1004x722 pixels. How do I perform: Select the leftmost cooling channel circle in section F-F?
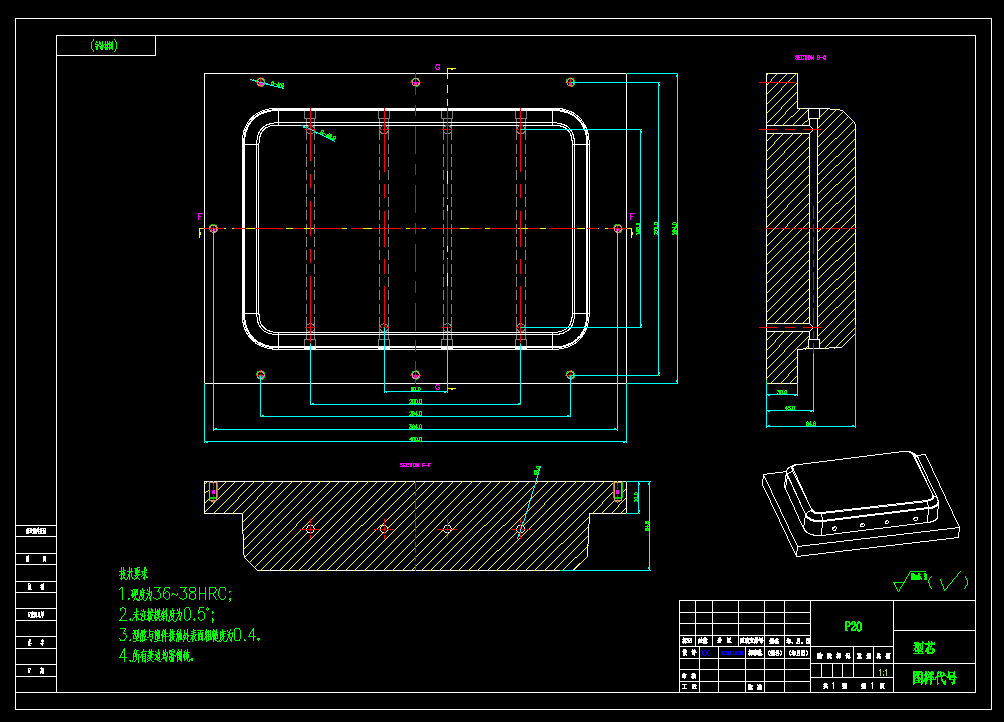[311, 529]
